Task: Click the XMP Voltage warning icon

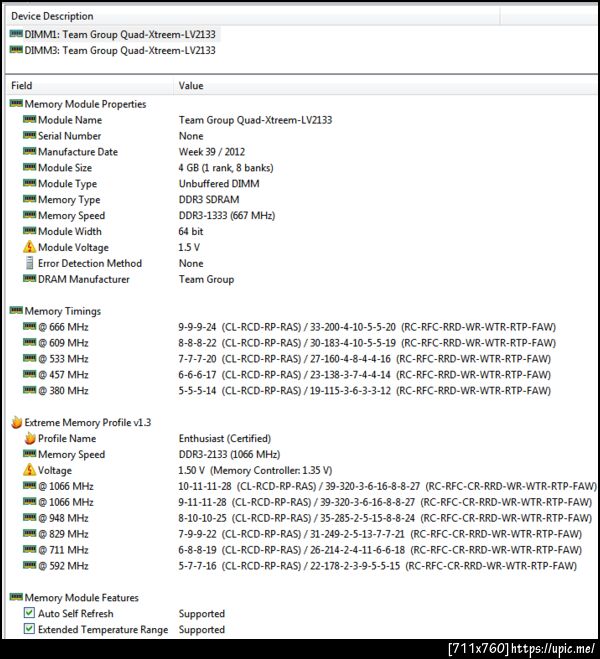Action: click(29, 469)
